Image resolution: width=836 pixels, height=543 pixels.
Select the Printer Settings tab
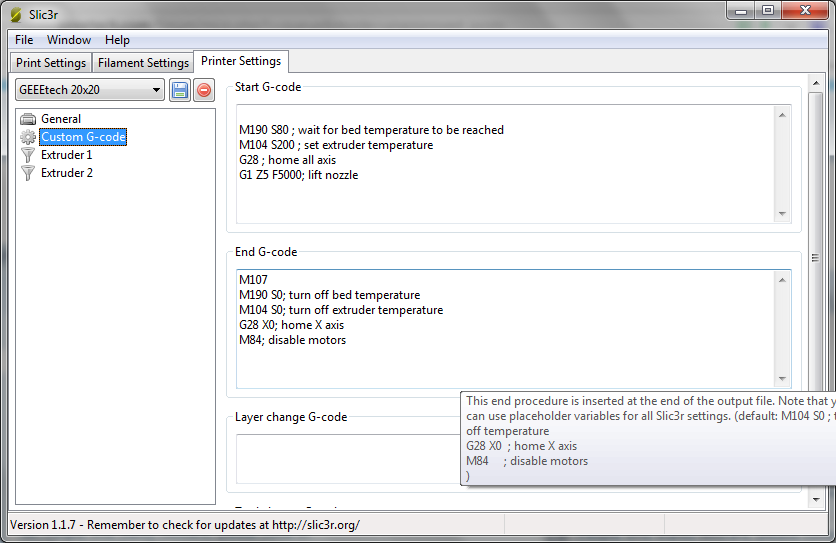(x=241, y=61)
